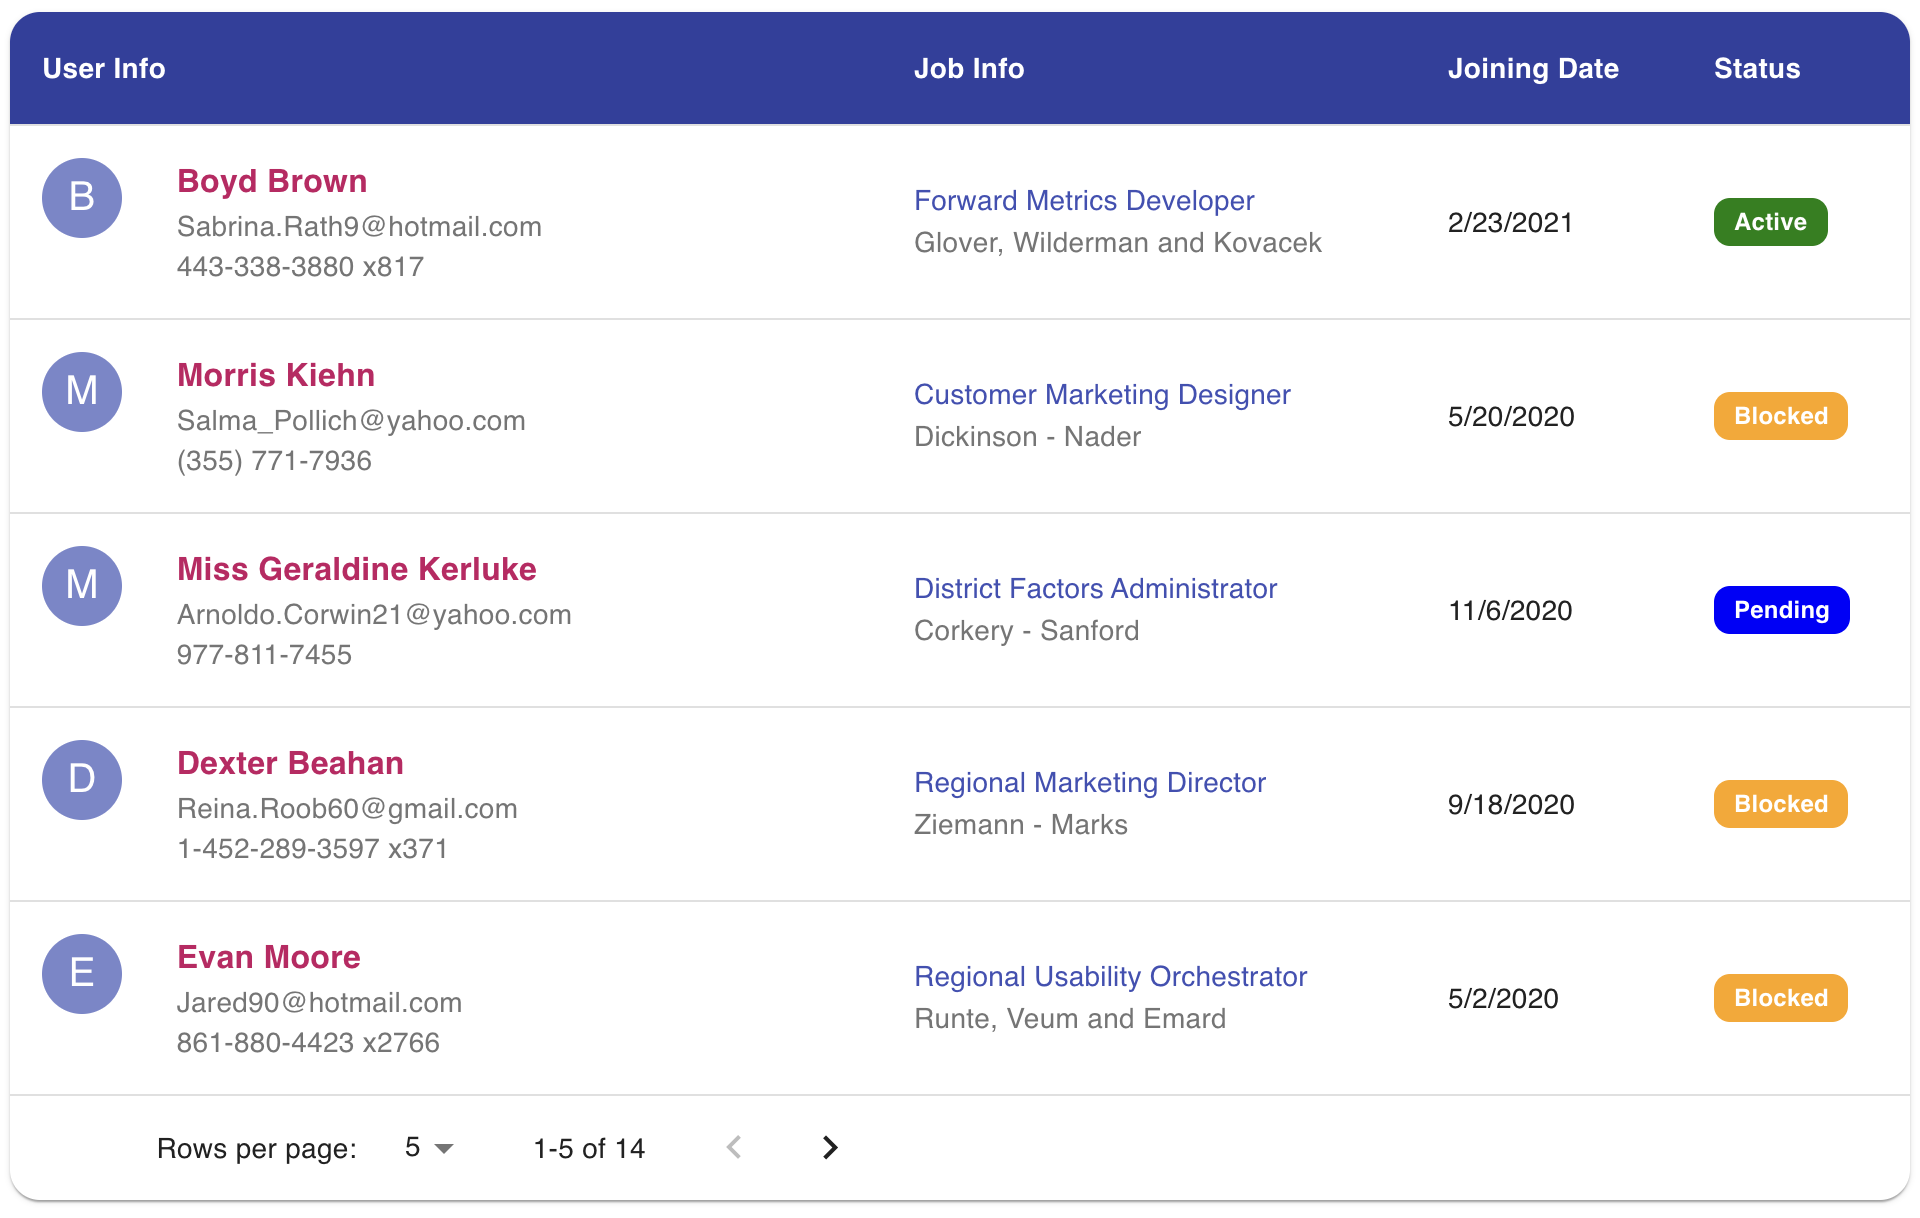Click the Active status badge for Boyd Brown

click(1770, 221)
